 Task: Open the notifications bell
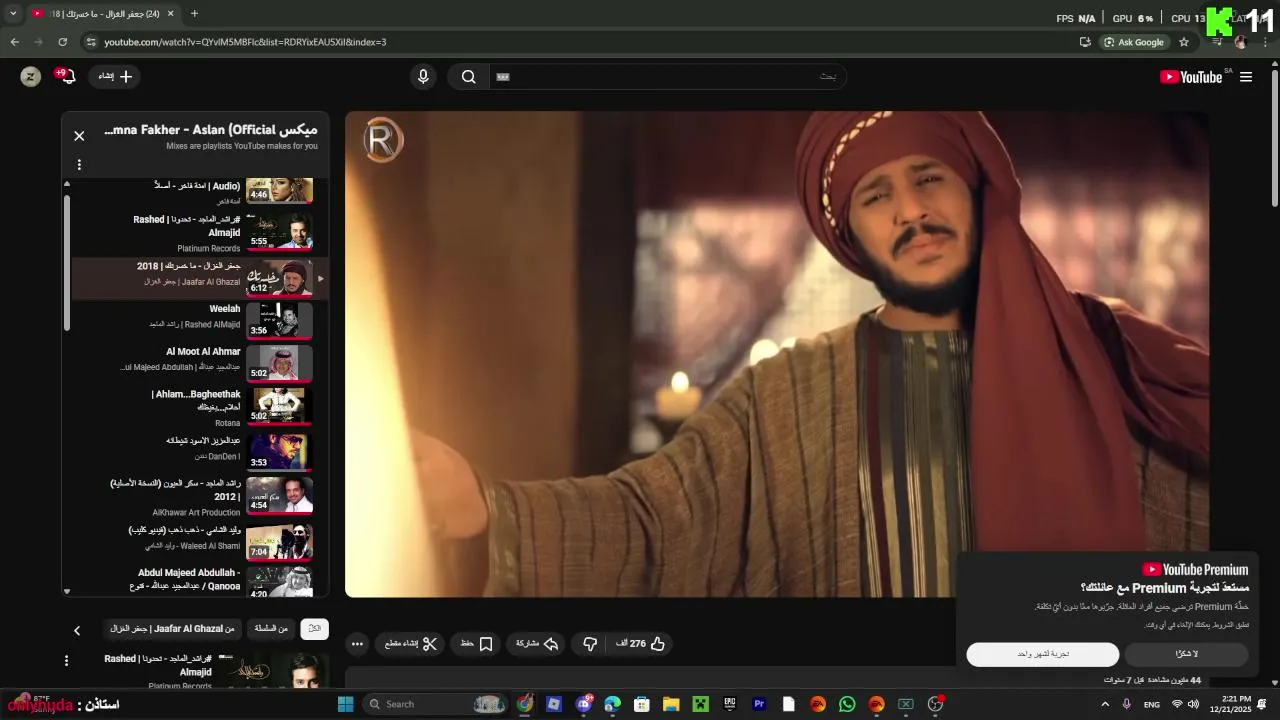66,77
